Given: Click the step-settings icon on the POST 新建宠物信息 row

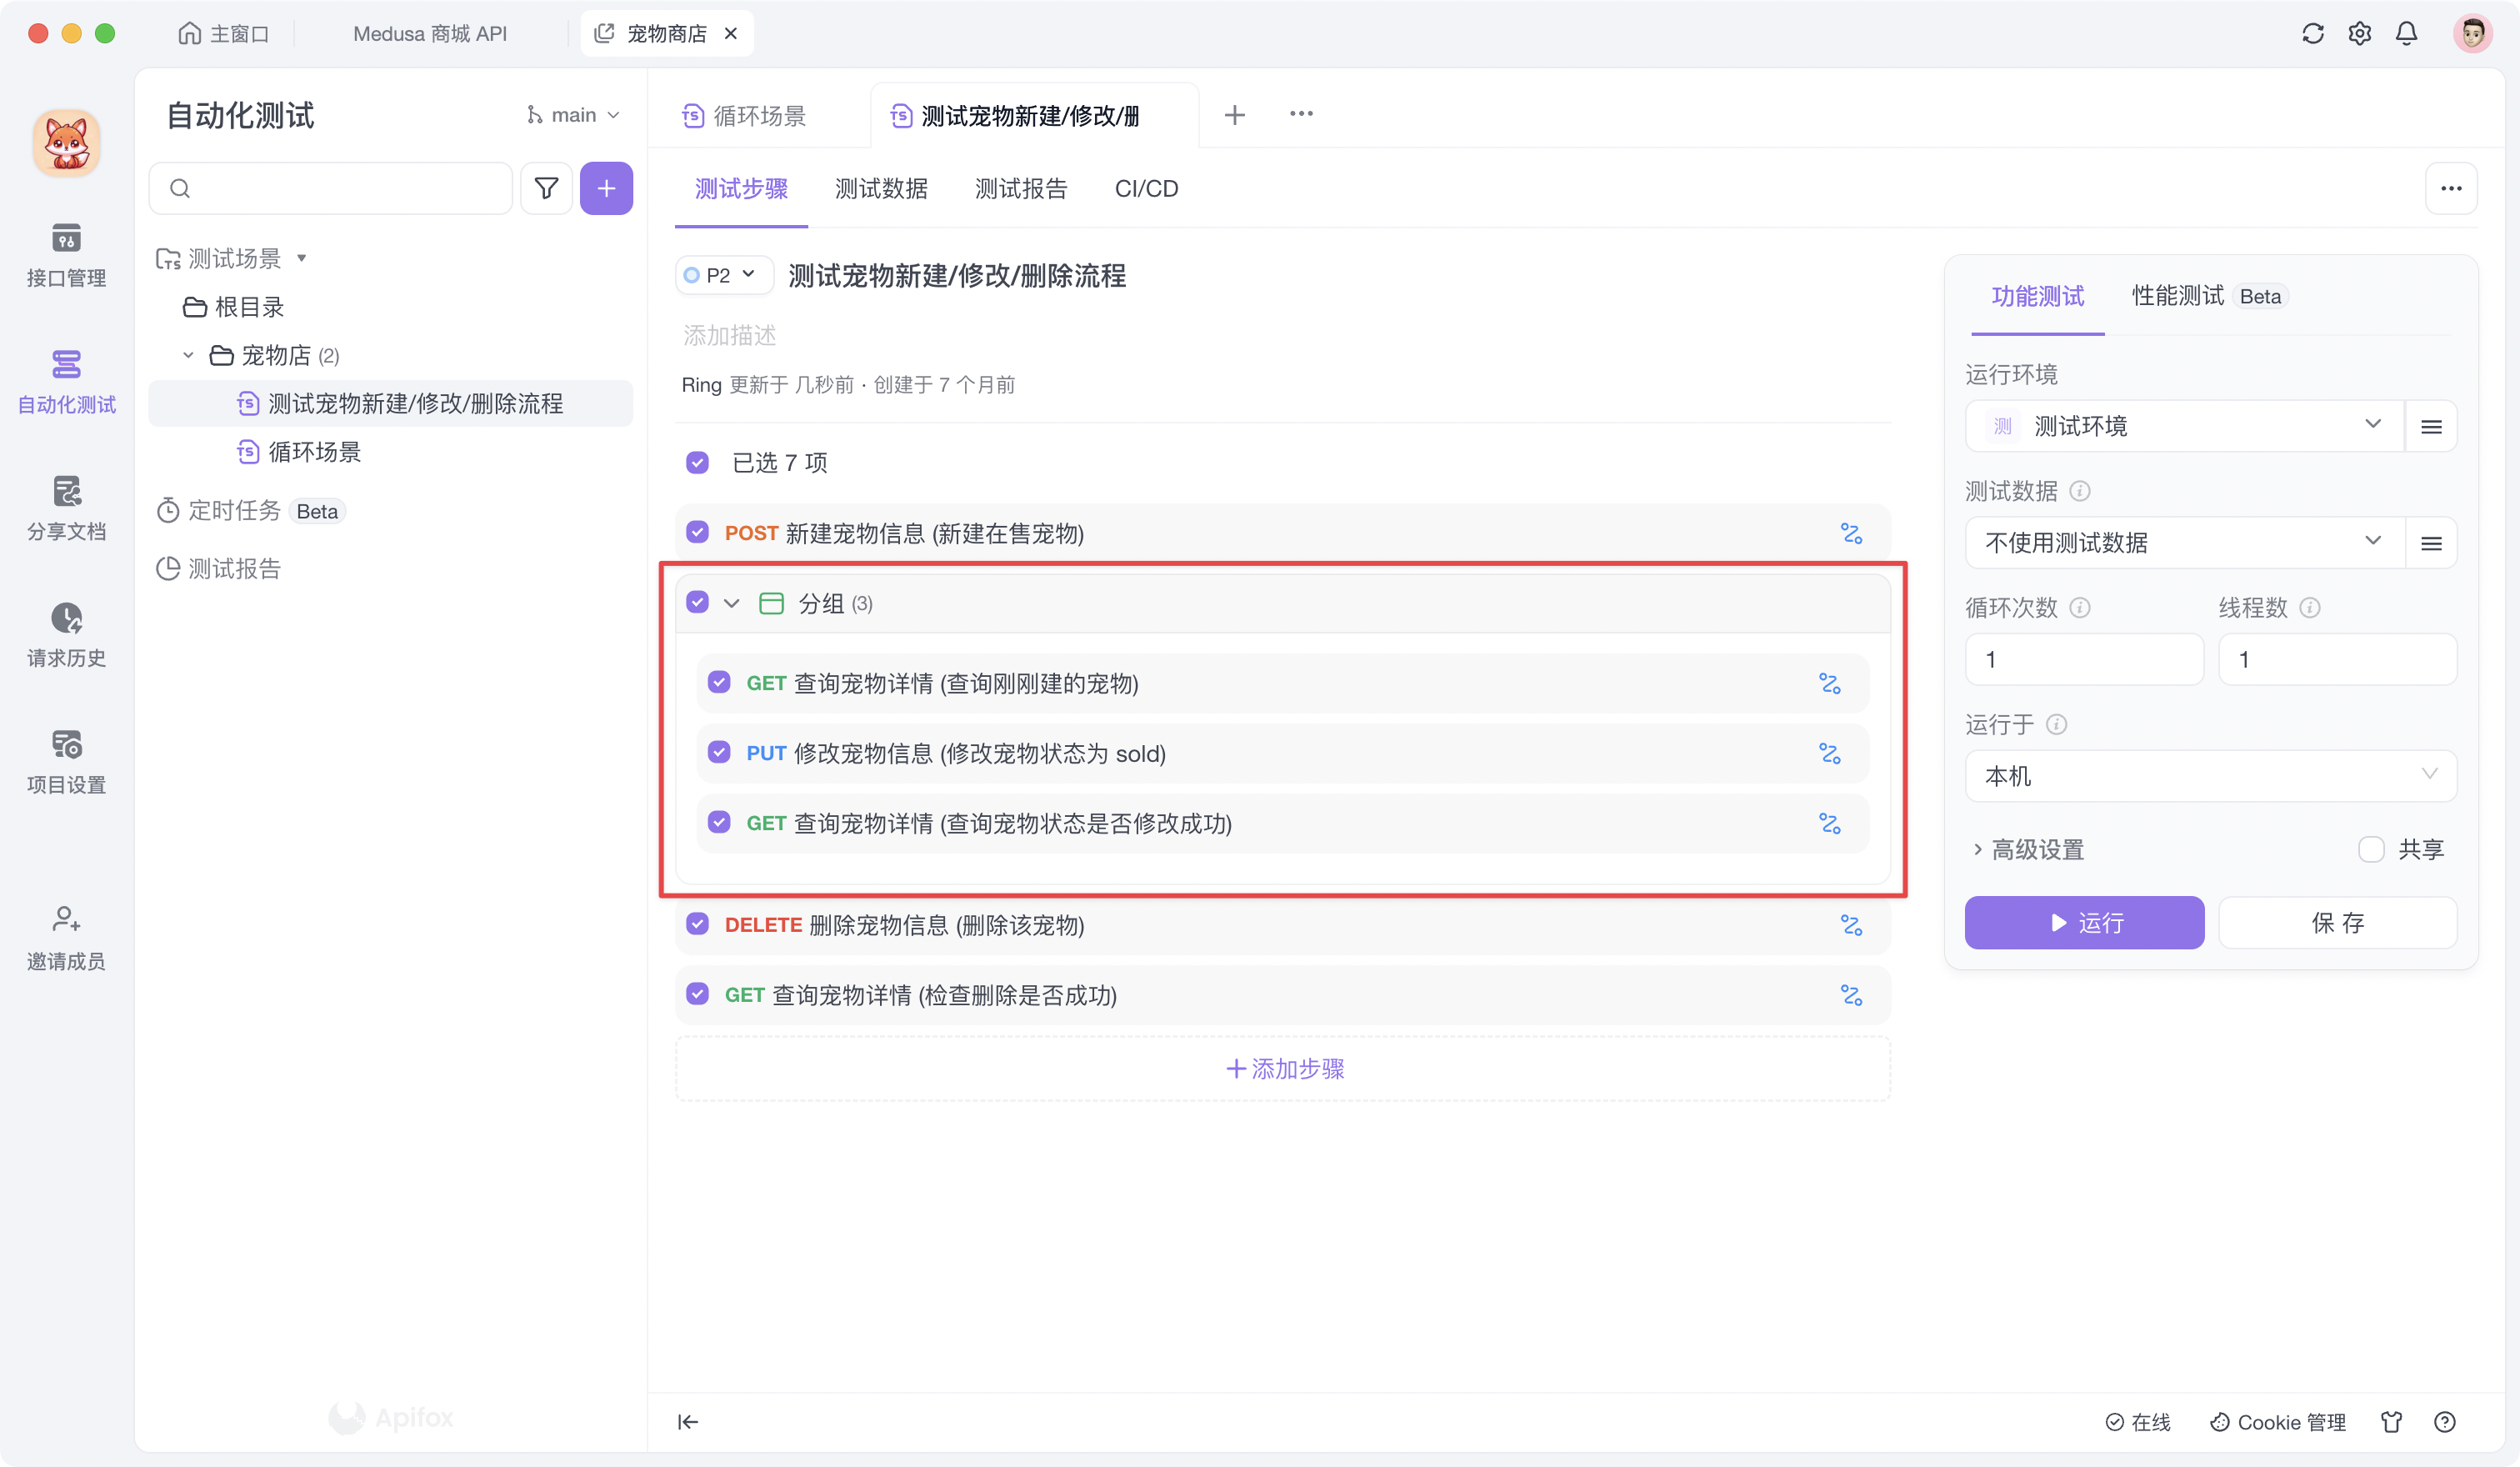Looking at the screenshot, I should click(1851, 534).
